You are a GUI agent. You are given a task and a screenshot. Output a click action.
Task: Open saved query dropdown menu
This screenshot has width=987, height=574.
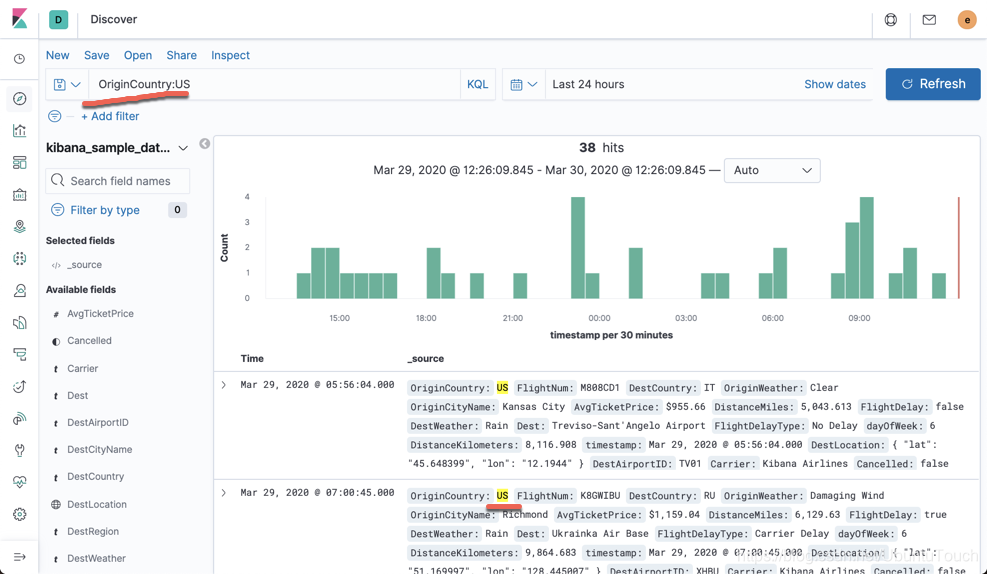click(67, 84)
